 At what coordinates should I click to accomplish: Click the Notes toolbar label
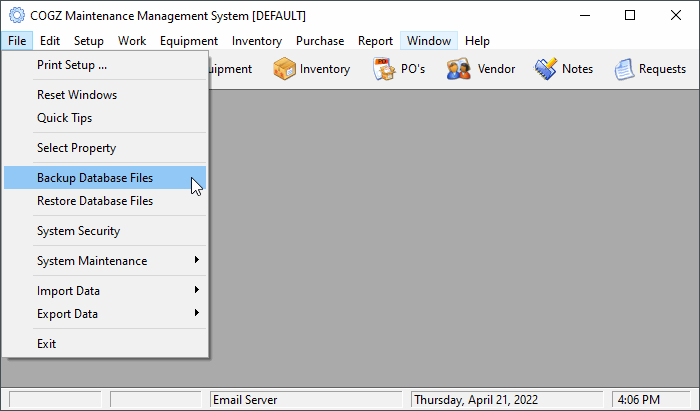click(577, 69)
